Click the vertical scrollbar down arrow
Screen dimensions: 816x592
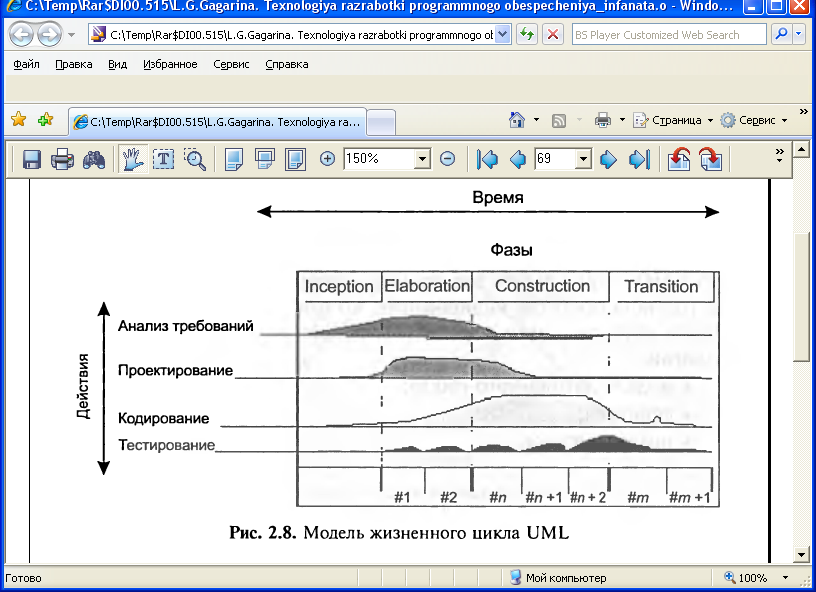click(x=801, y=555)
